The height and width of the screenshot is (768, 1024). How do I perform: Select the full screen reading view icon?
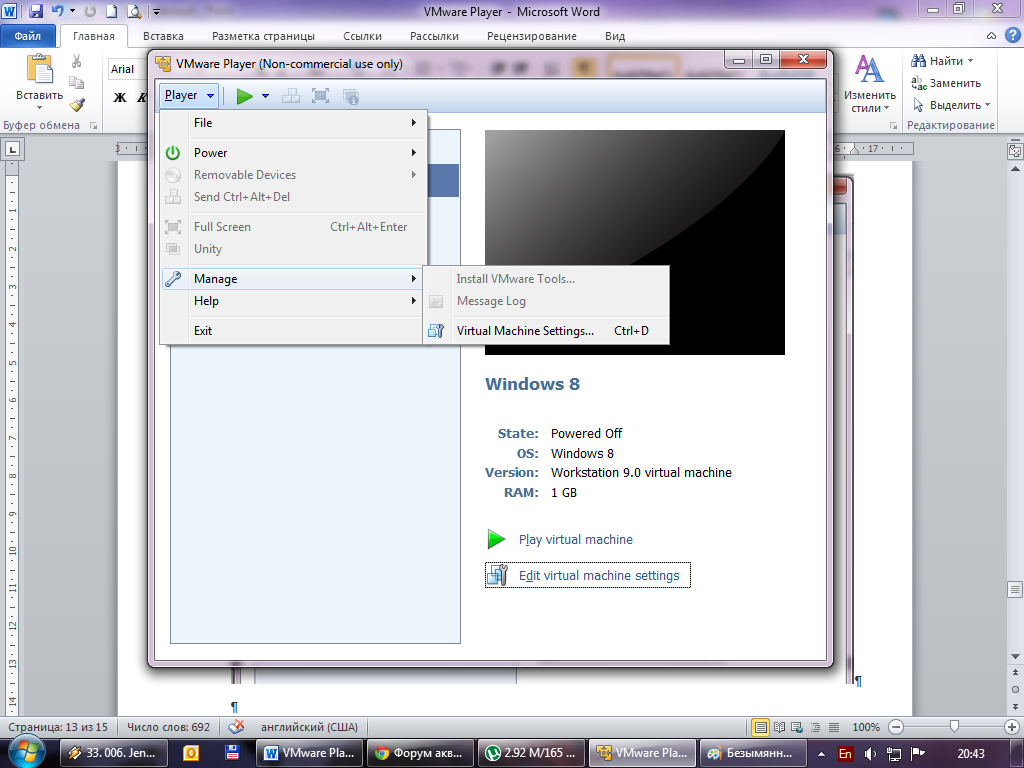[x=779, y=727]
